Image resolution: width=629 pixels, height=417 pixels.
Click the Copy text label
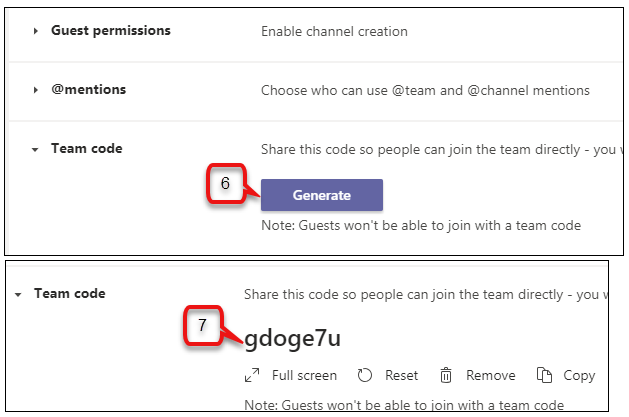[579, 376]
